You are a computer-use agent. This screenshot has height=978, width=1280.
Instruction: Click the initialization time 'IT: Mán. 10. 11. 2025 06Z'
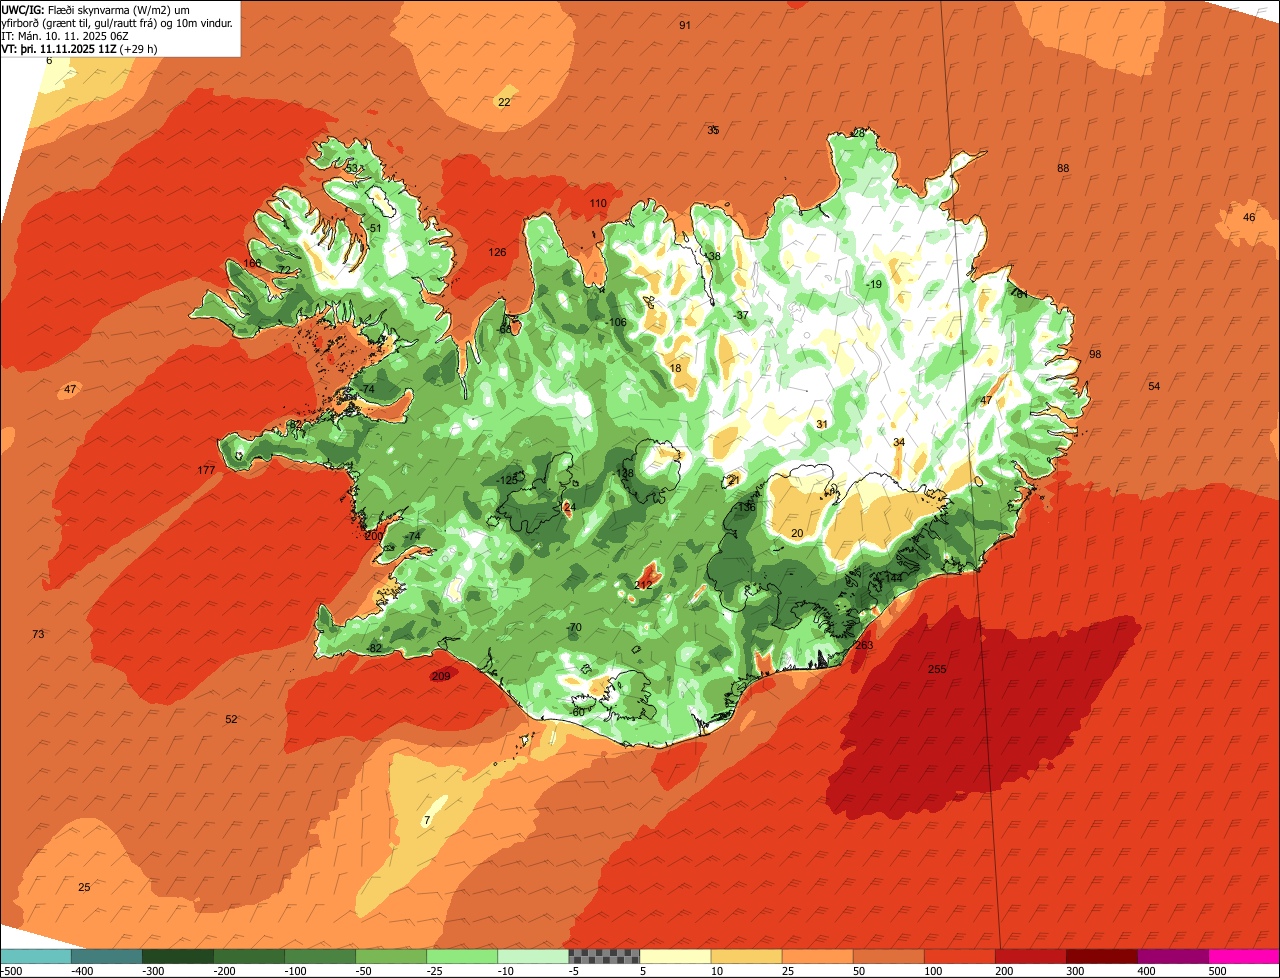(x=67, y=36)
